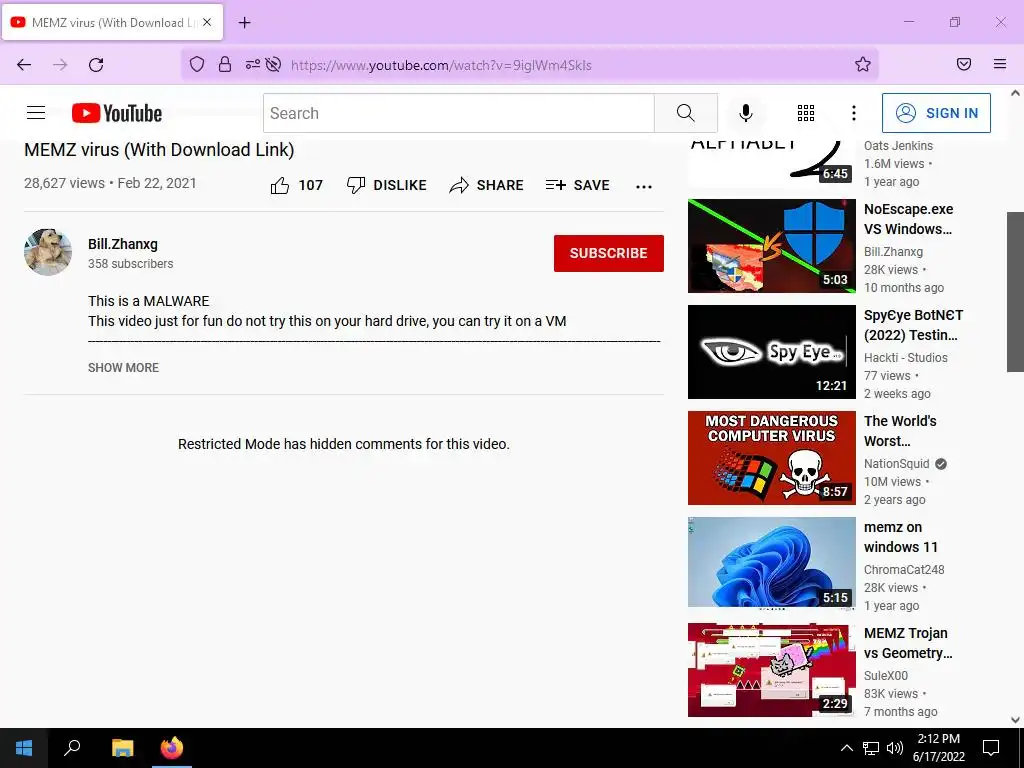The height and width of the screenshot is (768, 1024).
Task: Click the SuleX00 channel name
Action: [x=886, y=675]
